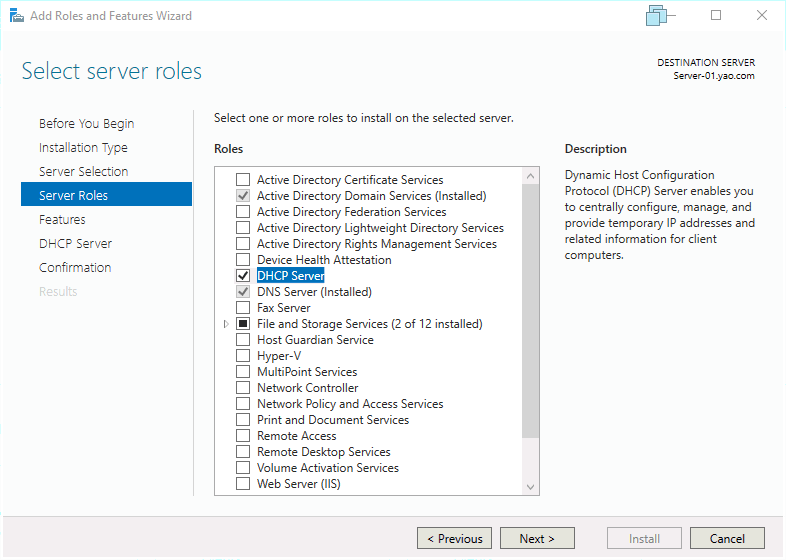
Task: Click the server group icon near the title bar
Action: [x=657, y=16]
